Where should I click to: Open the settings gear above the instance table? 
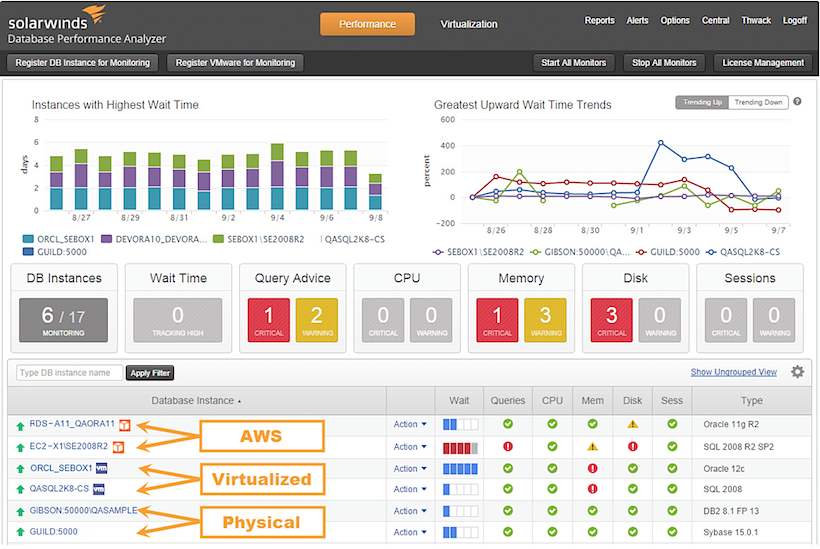coord(797,372)
